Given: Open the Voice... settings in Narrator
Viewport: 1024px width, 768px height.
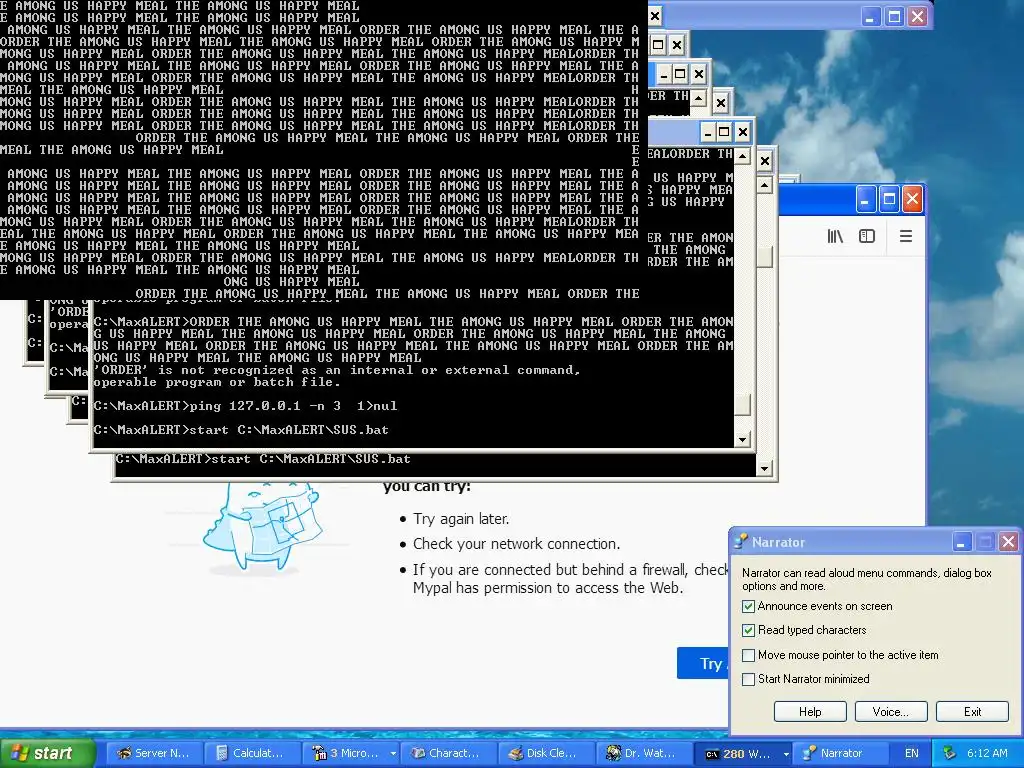Looking at the screenshot, I should click(x=891, y=712).
